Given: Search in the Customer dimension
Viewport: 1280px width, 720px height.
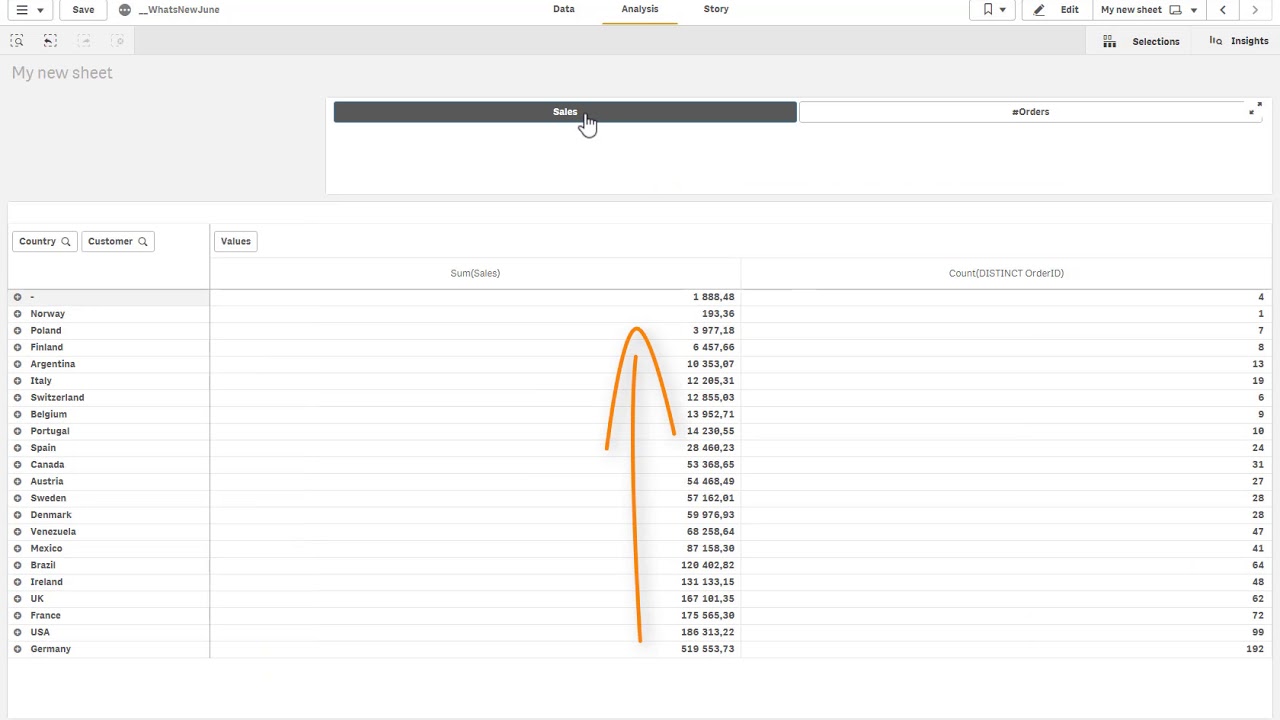Looking at the screenshot, I should tap(142, 241).
